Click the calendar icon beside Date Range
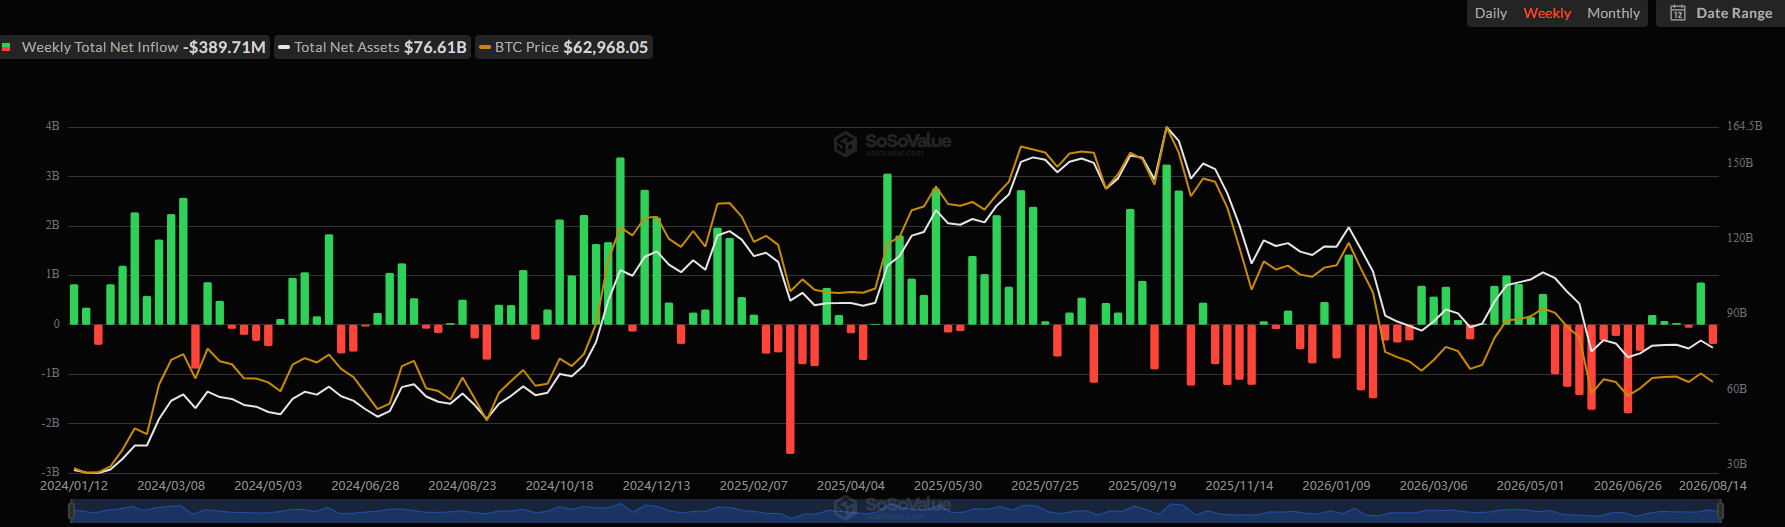Viewport: 1785px width, 527px height. [x=1678, y=13]
